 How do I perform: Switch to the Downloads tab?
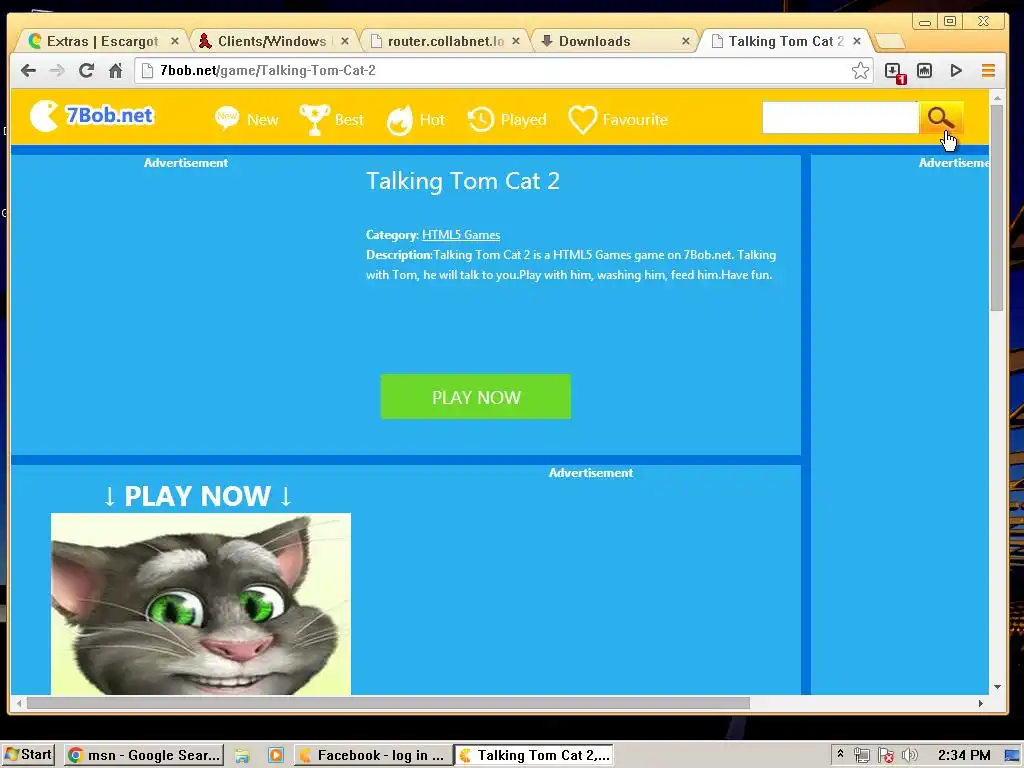(594, 41)
